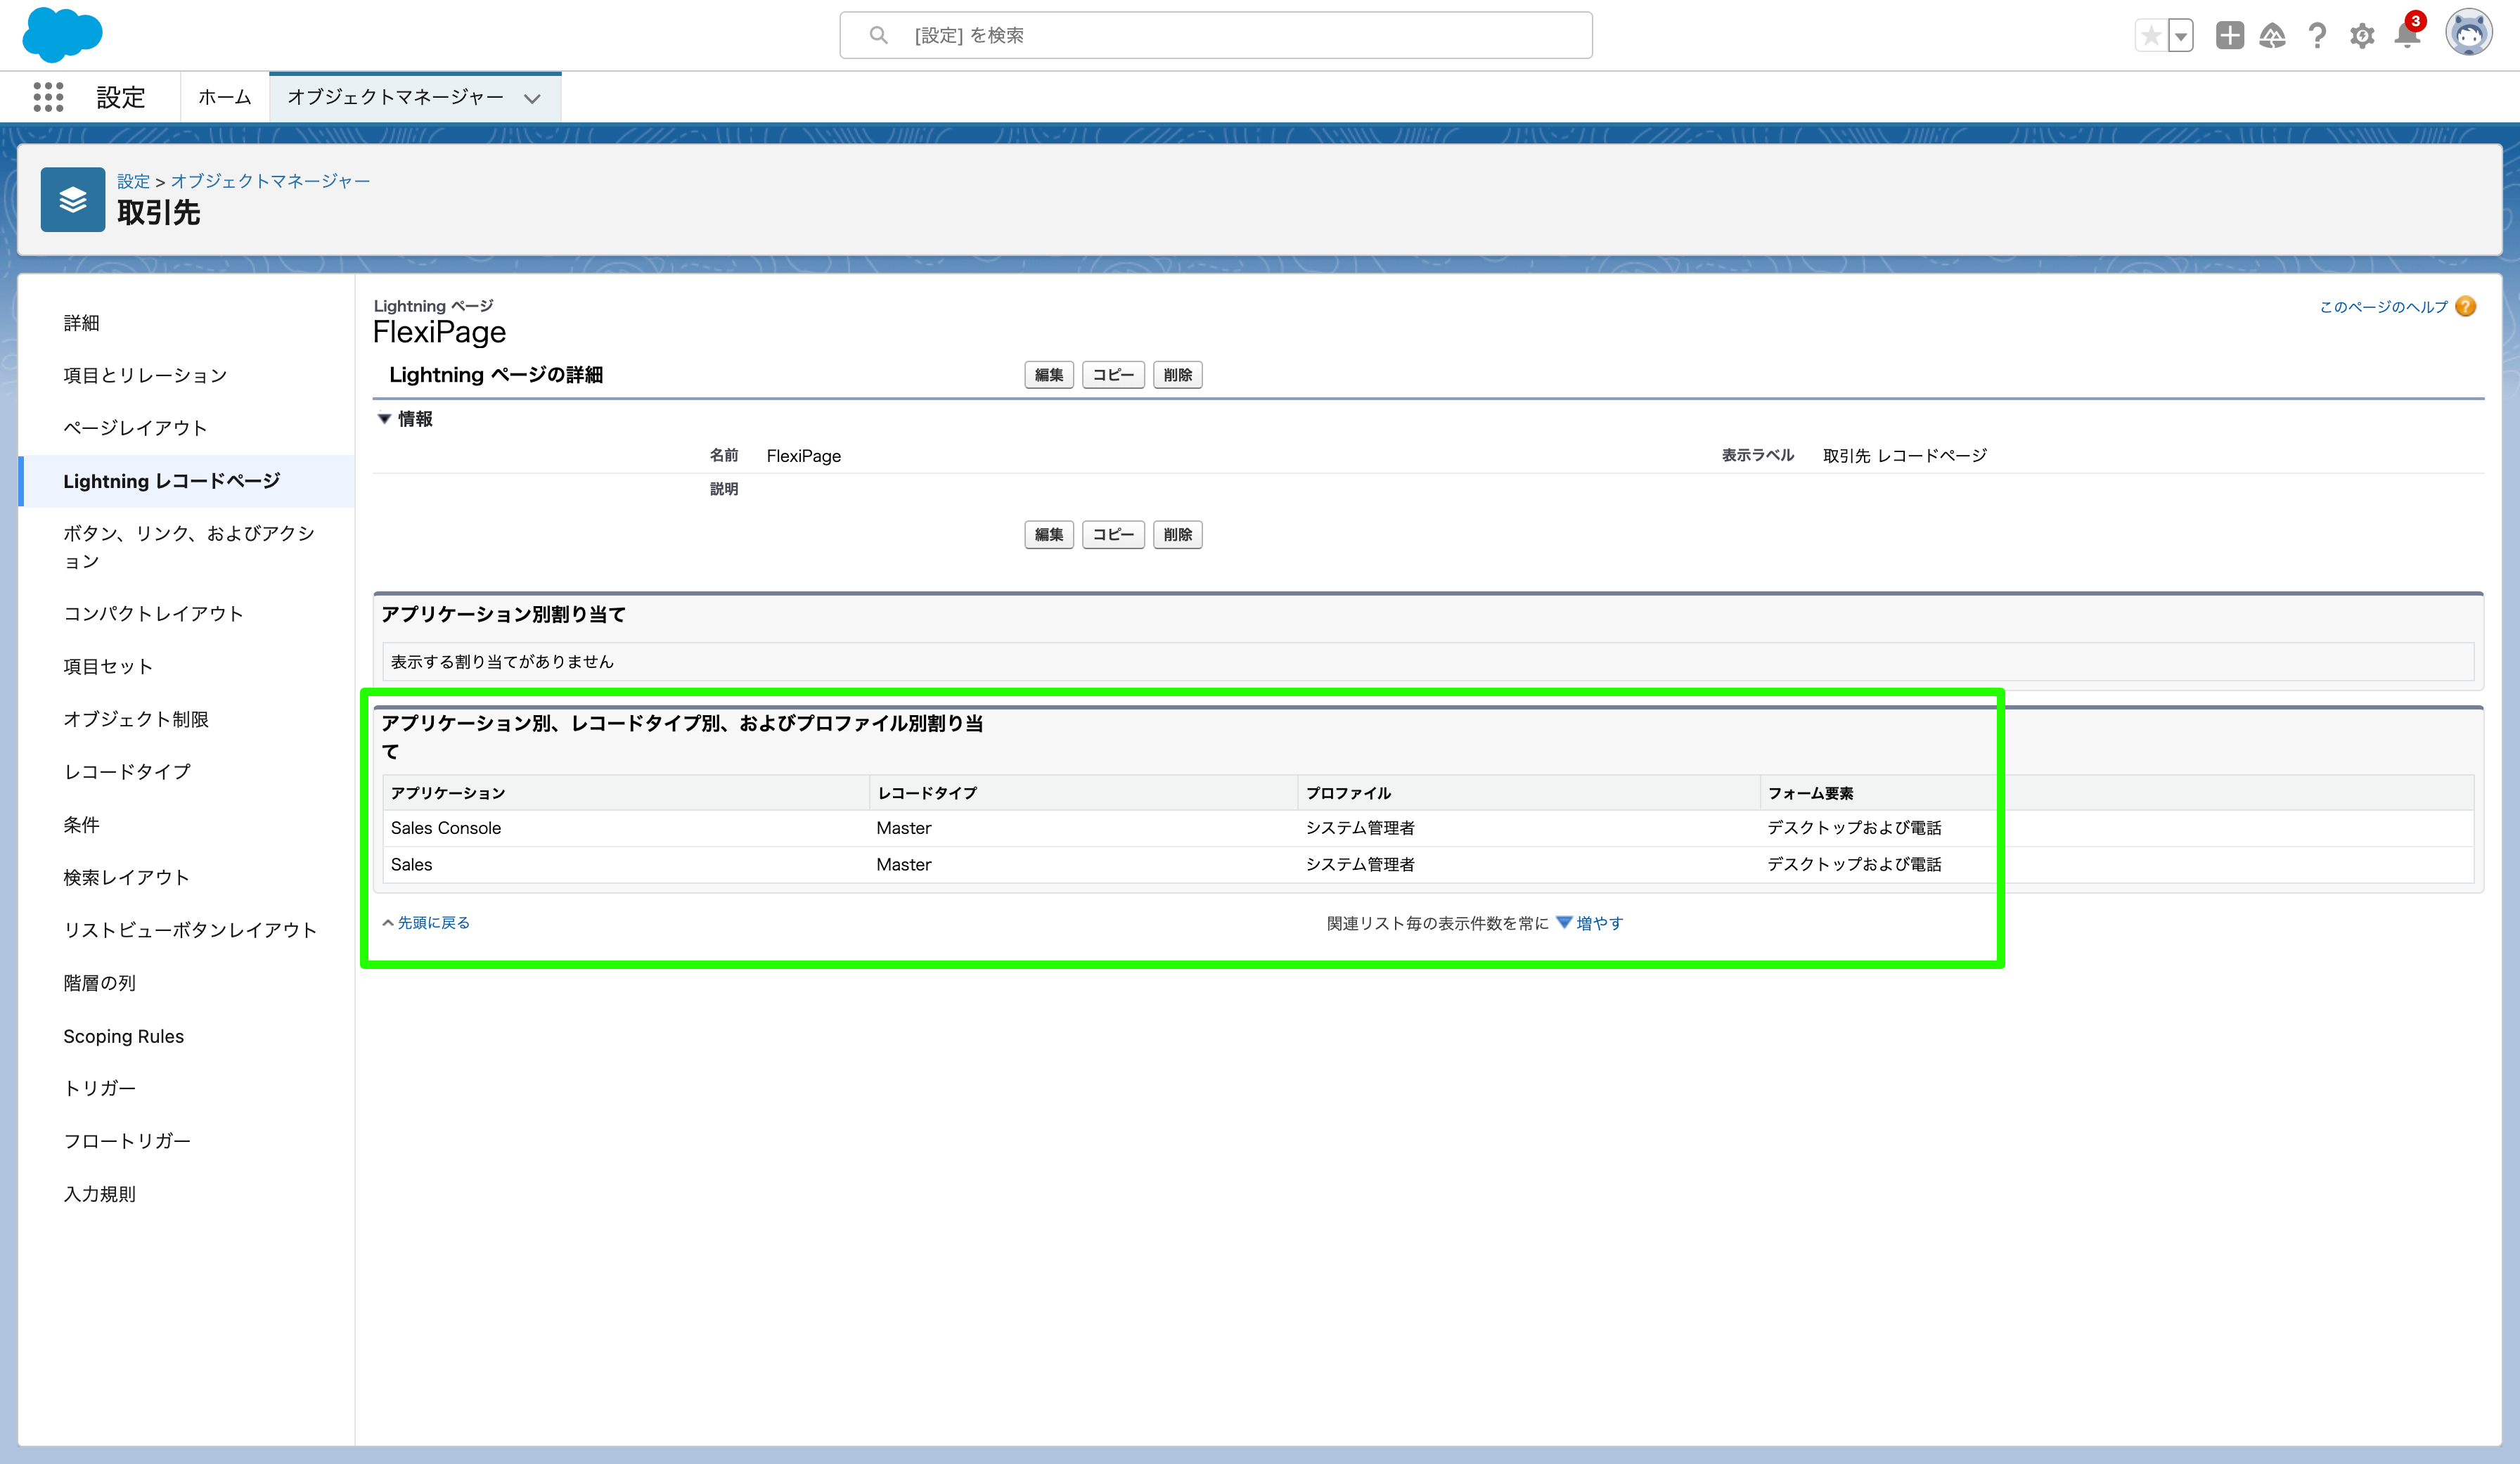Open the App Launcher waffle icon
Screen dimensions: 2520x1464
[47, 97]
